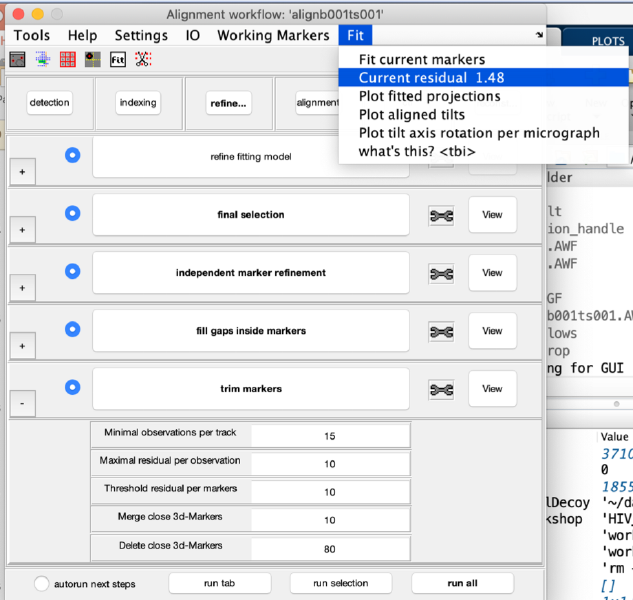Viewport: 633px width, 600px height.
Task: Click 'ng for GUI' text in MATLAB window
Action: (585, 369)
